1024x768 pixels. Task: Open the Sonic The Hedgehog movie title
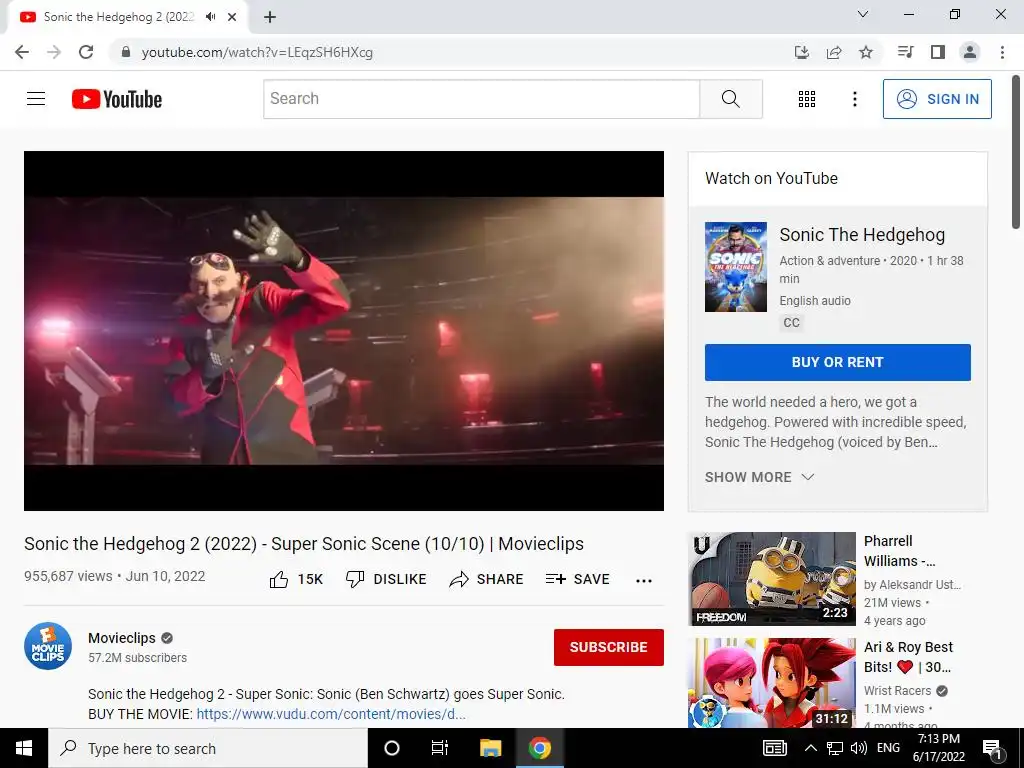click(x=862, y=234)
